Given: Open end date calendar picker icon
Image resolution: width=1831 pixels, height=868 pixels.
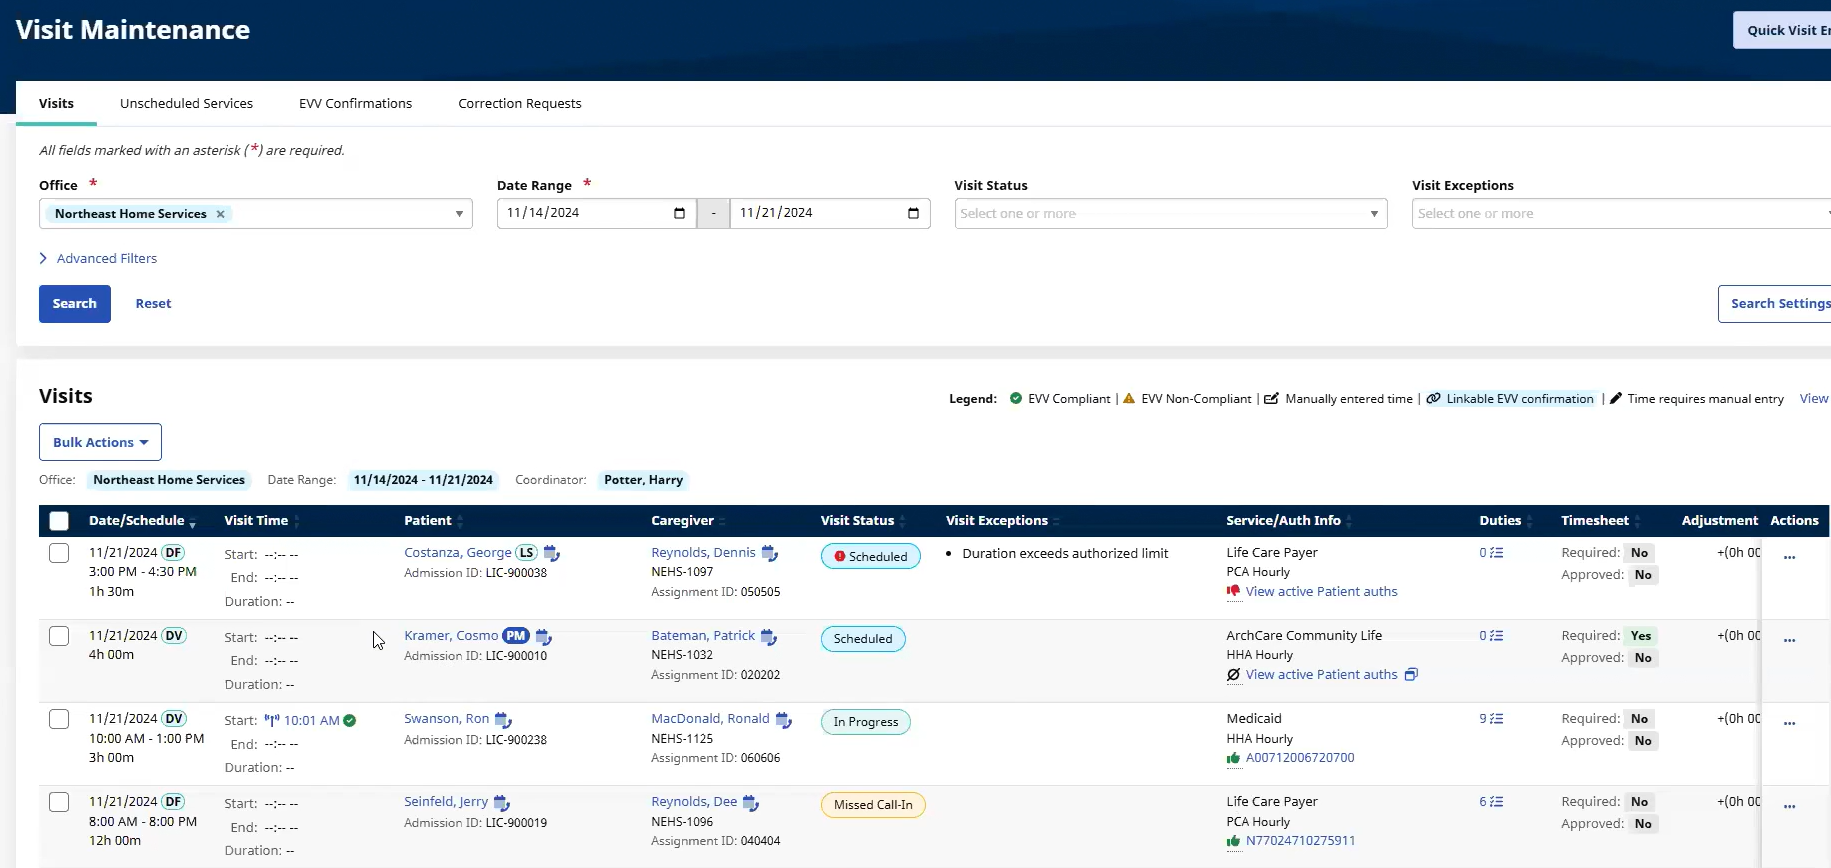Looking at the screenshot, I should pyautogui.click(x=913, y=213).
